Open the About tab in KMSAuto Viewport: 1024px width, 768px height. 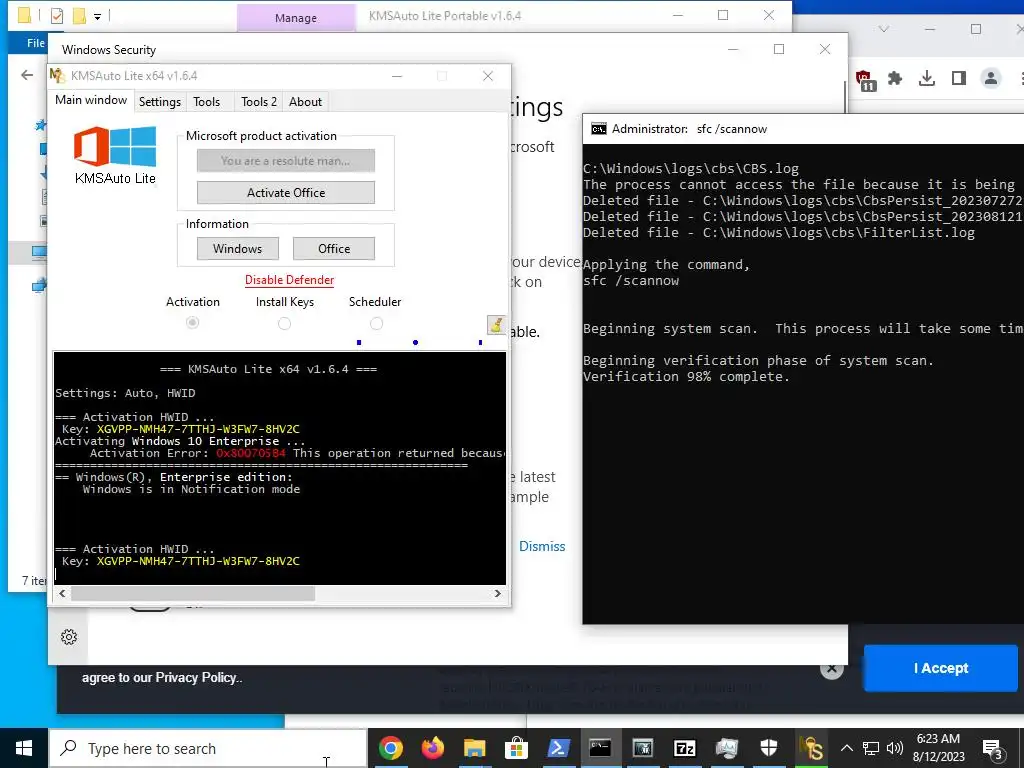point(306,102)
